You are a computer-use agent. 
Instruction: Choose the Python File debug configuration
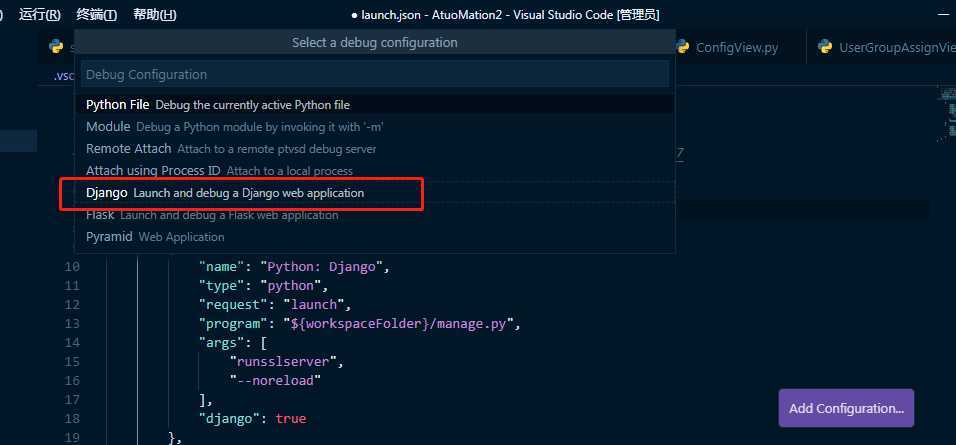tap(374, 105)
